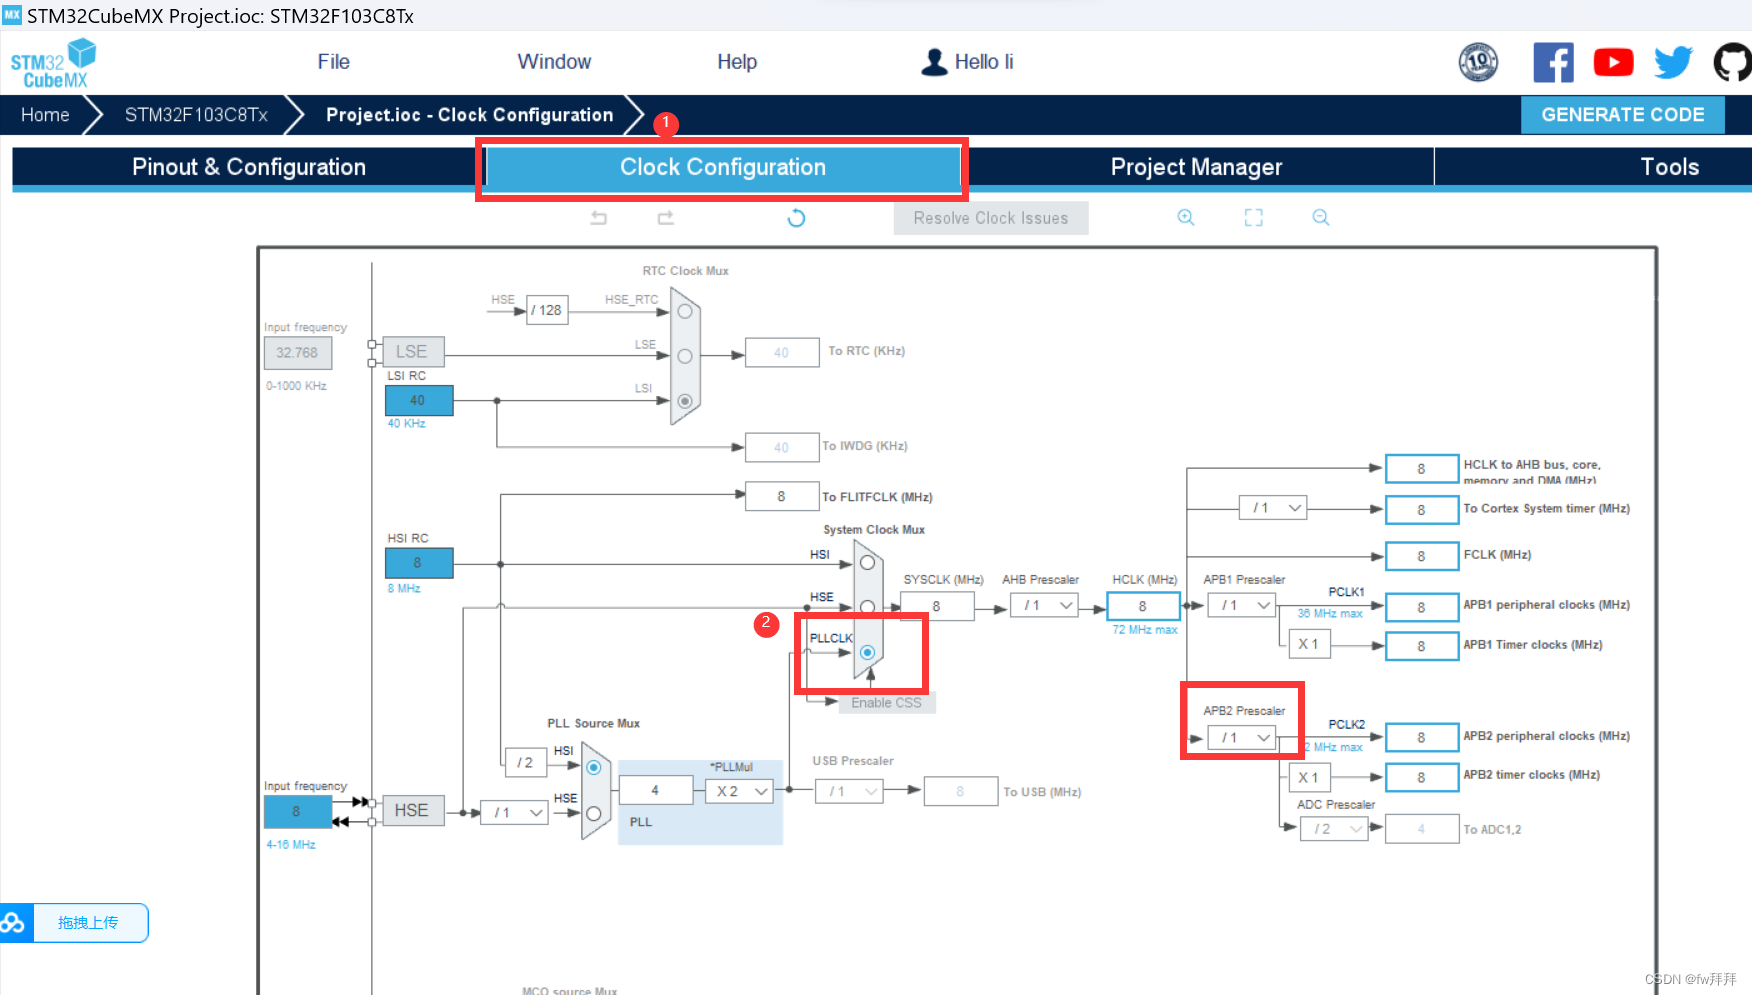Screen dimensions: 1752x995
Task: Select HSI in PLL Source Mux
Action: 594,768
